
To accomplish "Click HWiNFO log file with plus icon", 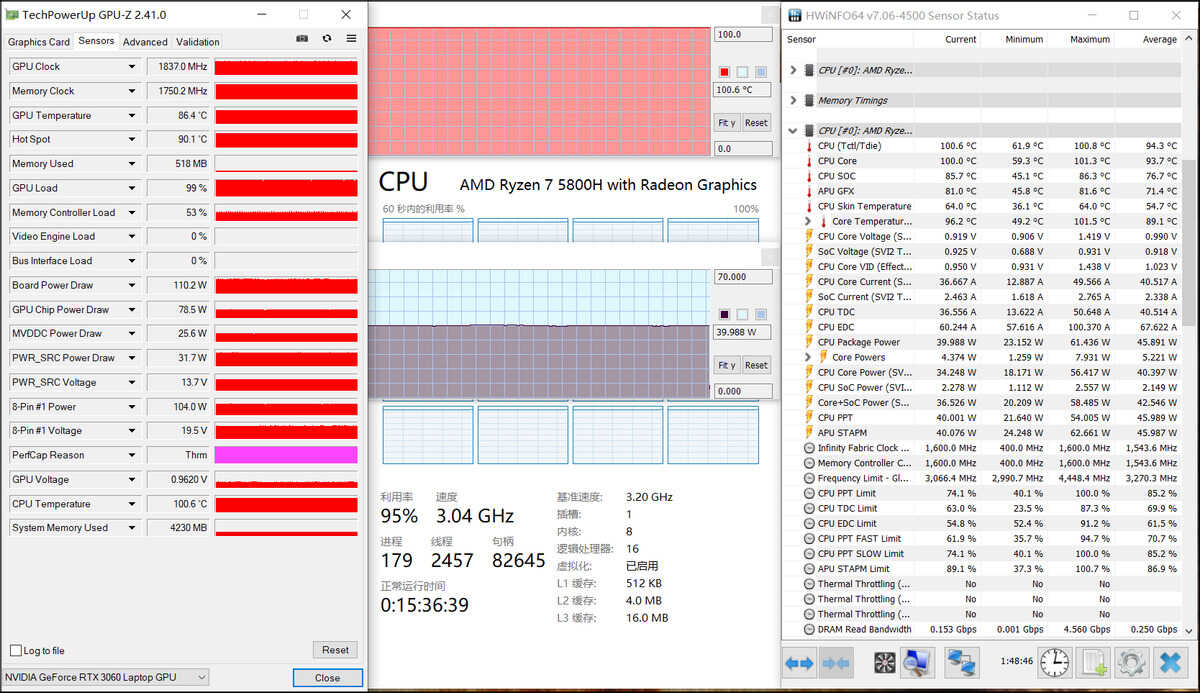I will 1094,662.
